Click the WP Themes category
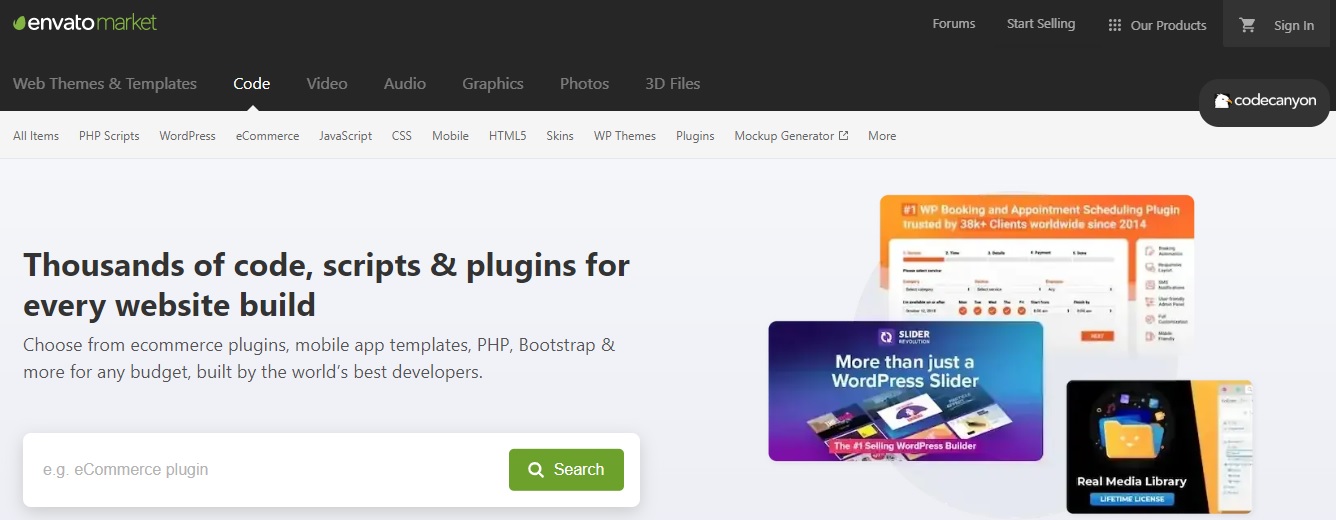1336x520 pixels. pyautogui.click(x=625, y=135)
